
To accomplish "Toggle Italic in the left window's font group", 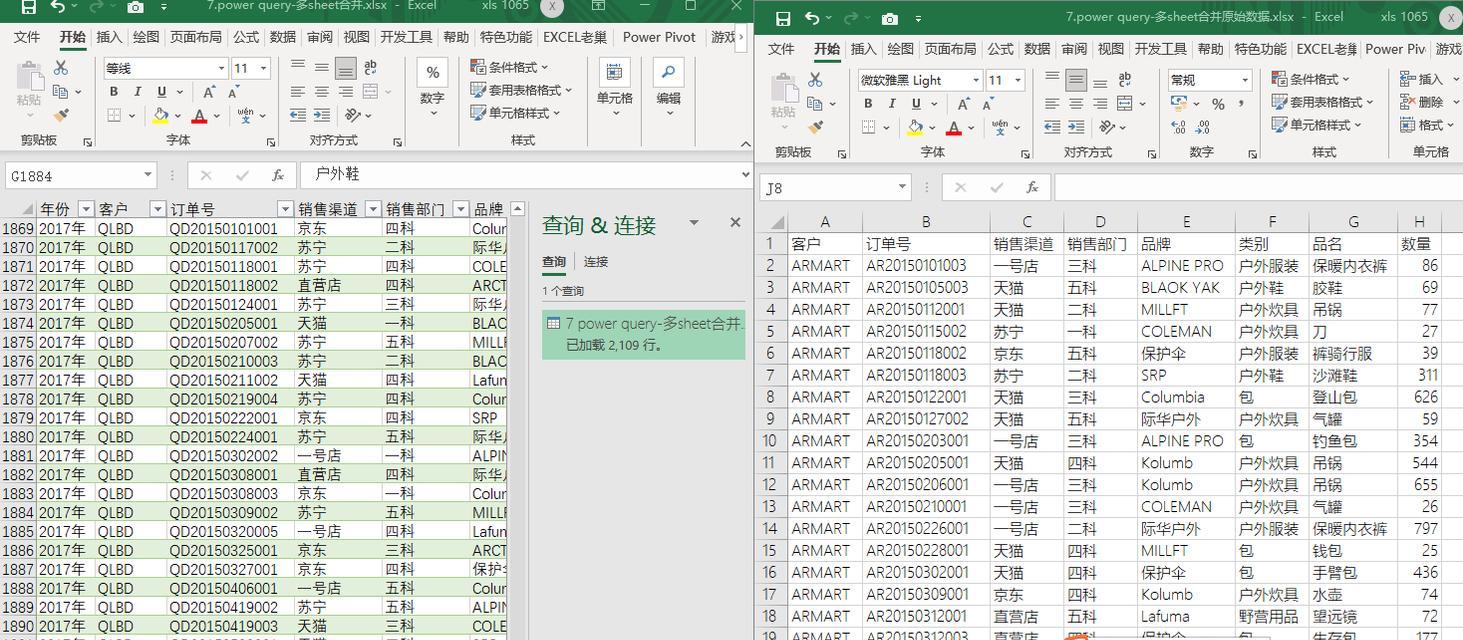I will 137,92.
